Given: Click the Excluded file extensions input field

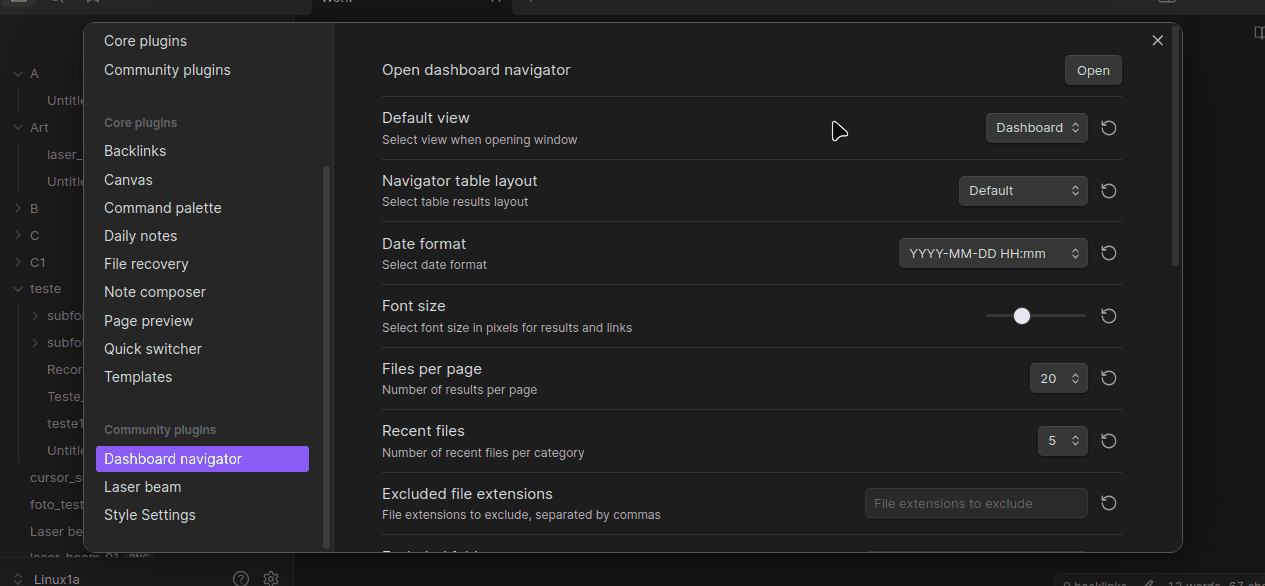Looking at the screenshot, I should [975, 503].
